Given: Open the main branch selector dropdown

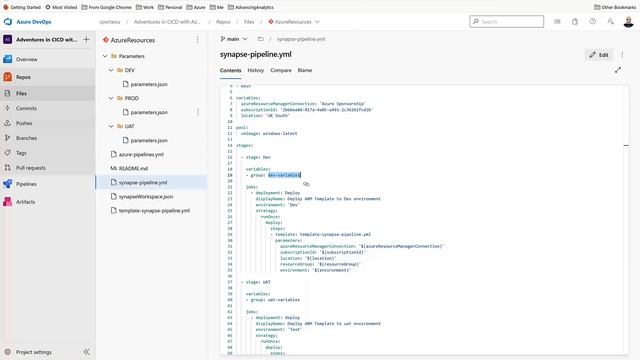Looking at the screenshot, I should [234, 39].
